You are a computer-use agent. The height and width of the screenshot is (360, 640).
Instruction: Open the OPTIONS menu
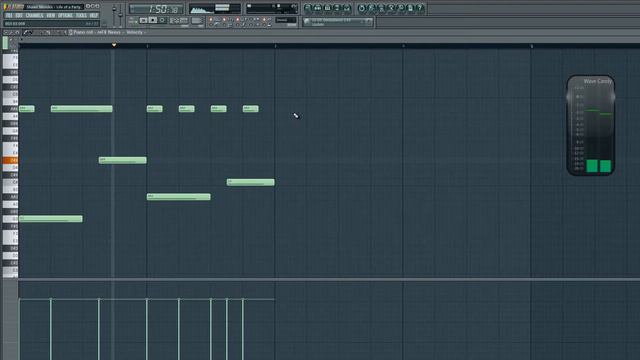coord(65,16)
